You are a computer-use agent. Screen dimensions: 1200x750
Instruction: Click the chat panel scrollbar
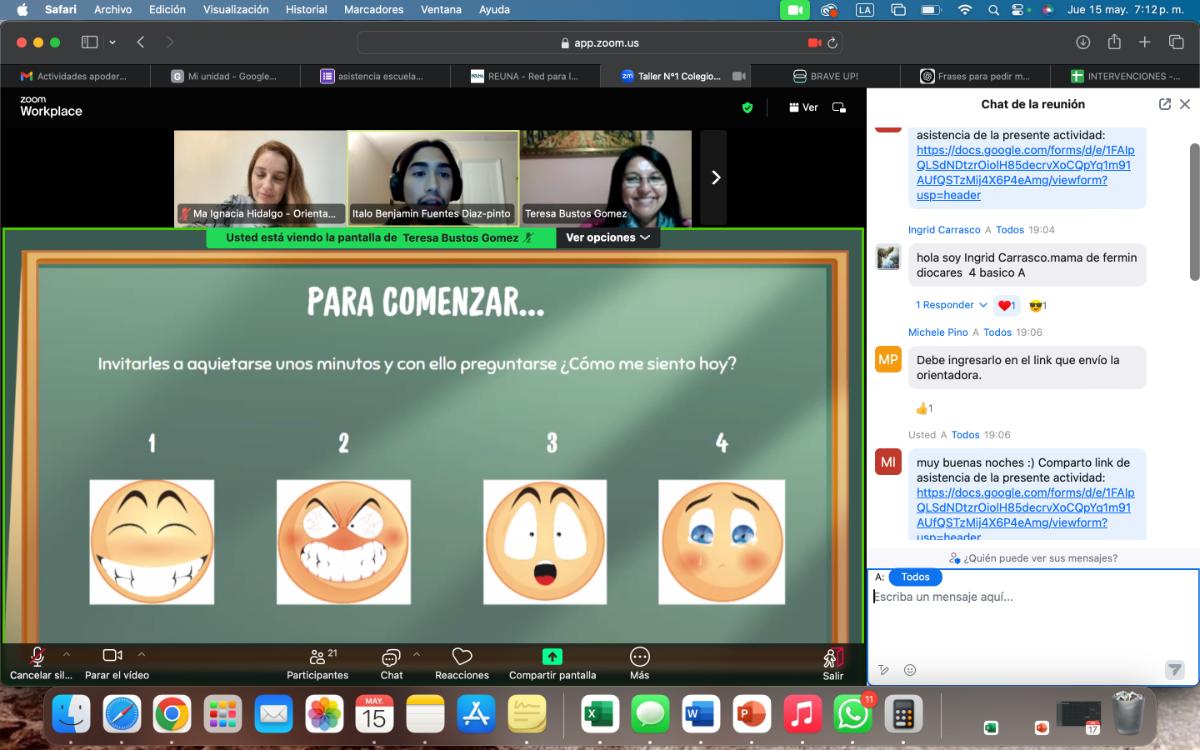pyautogui.click(x=1193, y=210)
